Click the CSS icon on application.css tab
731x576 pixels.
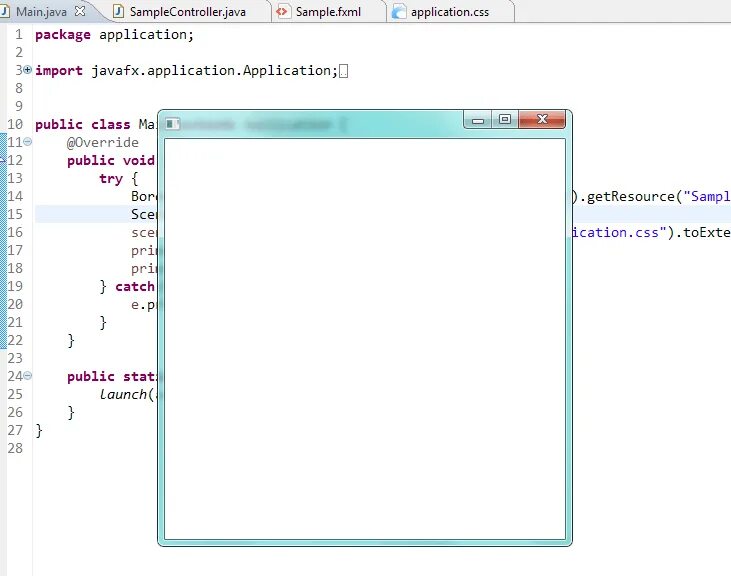point(398,12)
